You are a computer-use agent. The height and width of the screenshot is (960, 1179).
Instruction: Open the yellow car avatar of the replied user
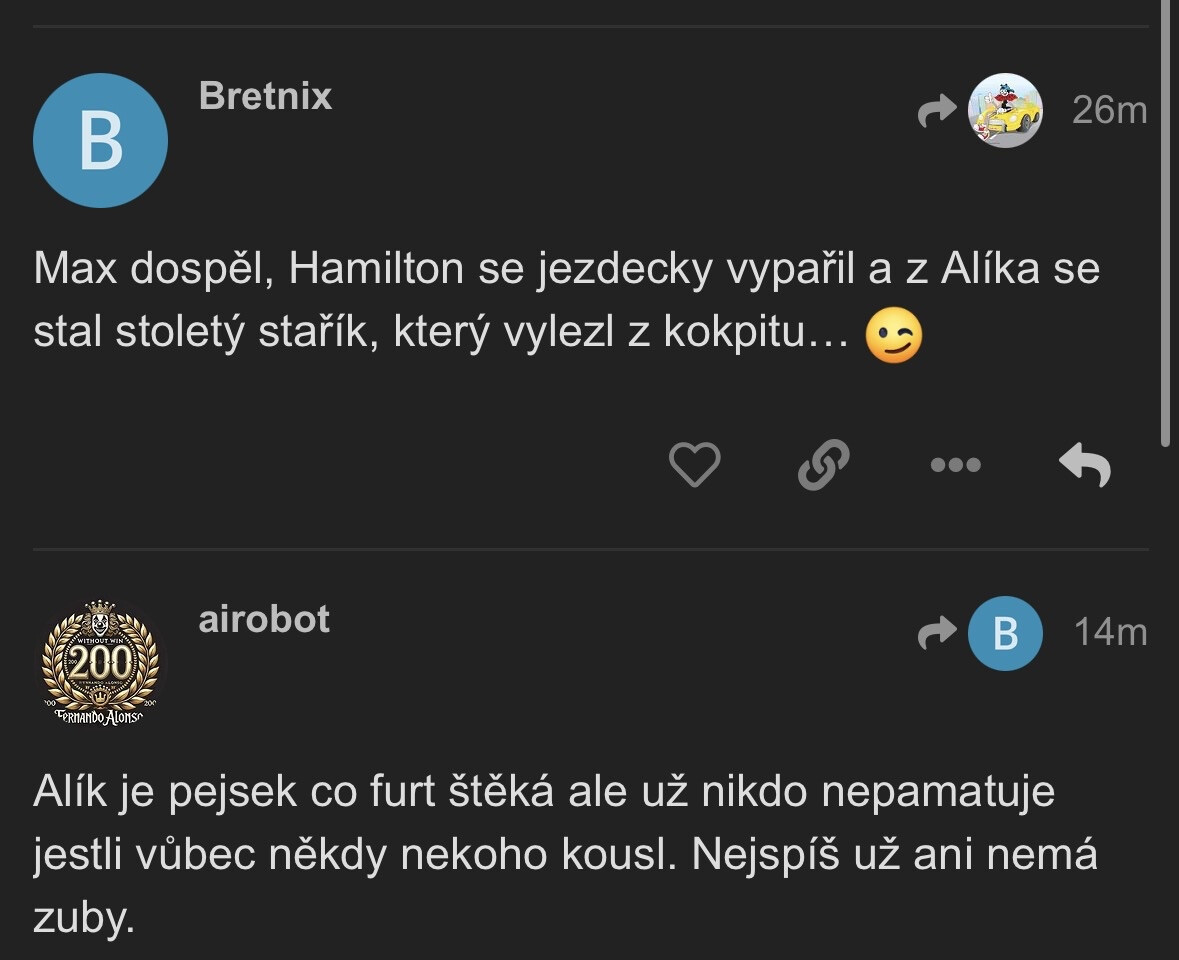[1005, 111]
